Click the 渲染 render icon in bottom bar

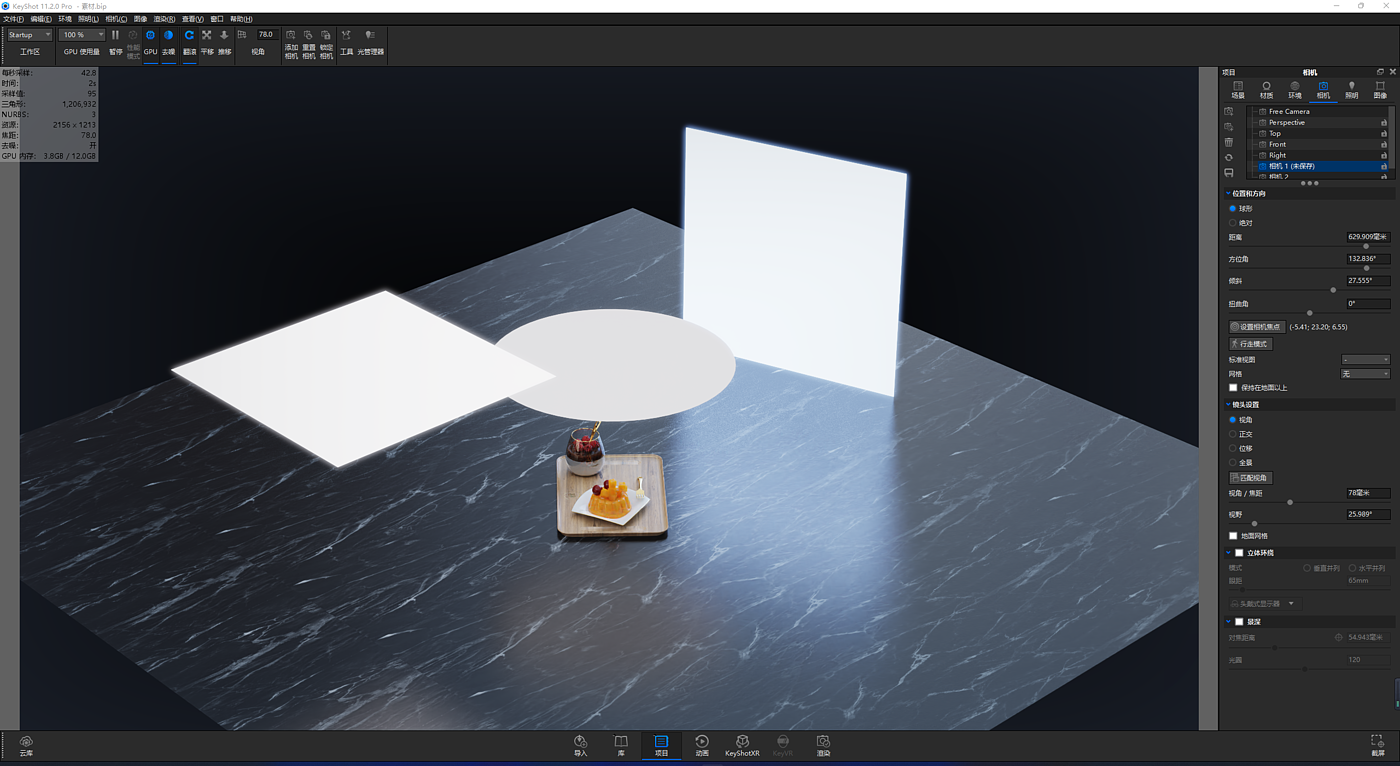(x=823, y=745)
